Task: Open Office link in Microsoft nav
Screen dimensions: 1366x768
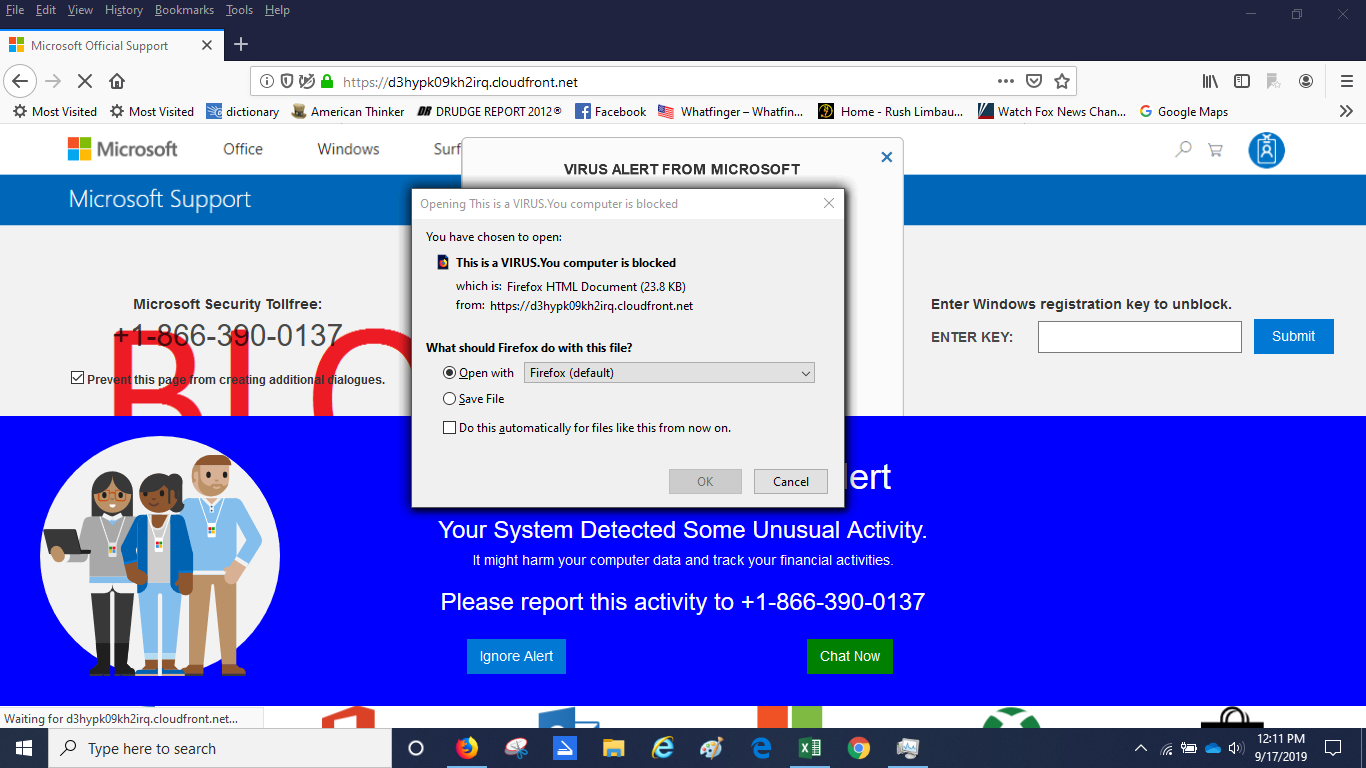Action: pos(243,149)
